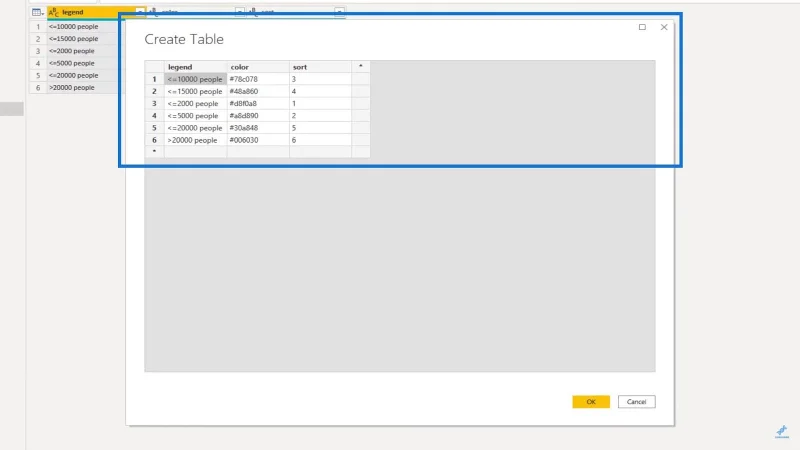This screenshot has height=450, width=800.
Task: Select row number 4 in background query grid
Action: coord(38,63)
